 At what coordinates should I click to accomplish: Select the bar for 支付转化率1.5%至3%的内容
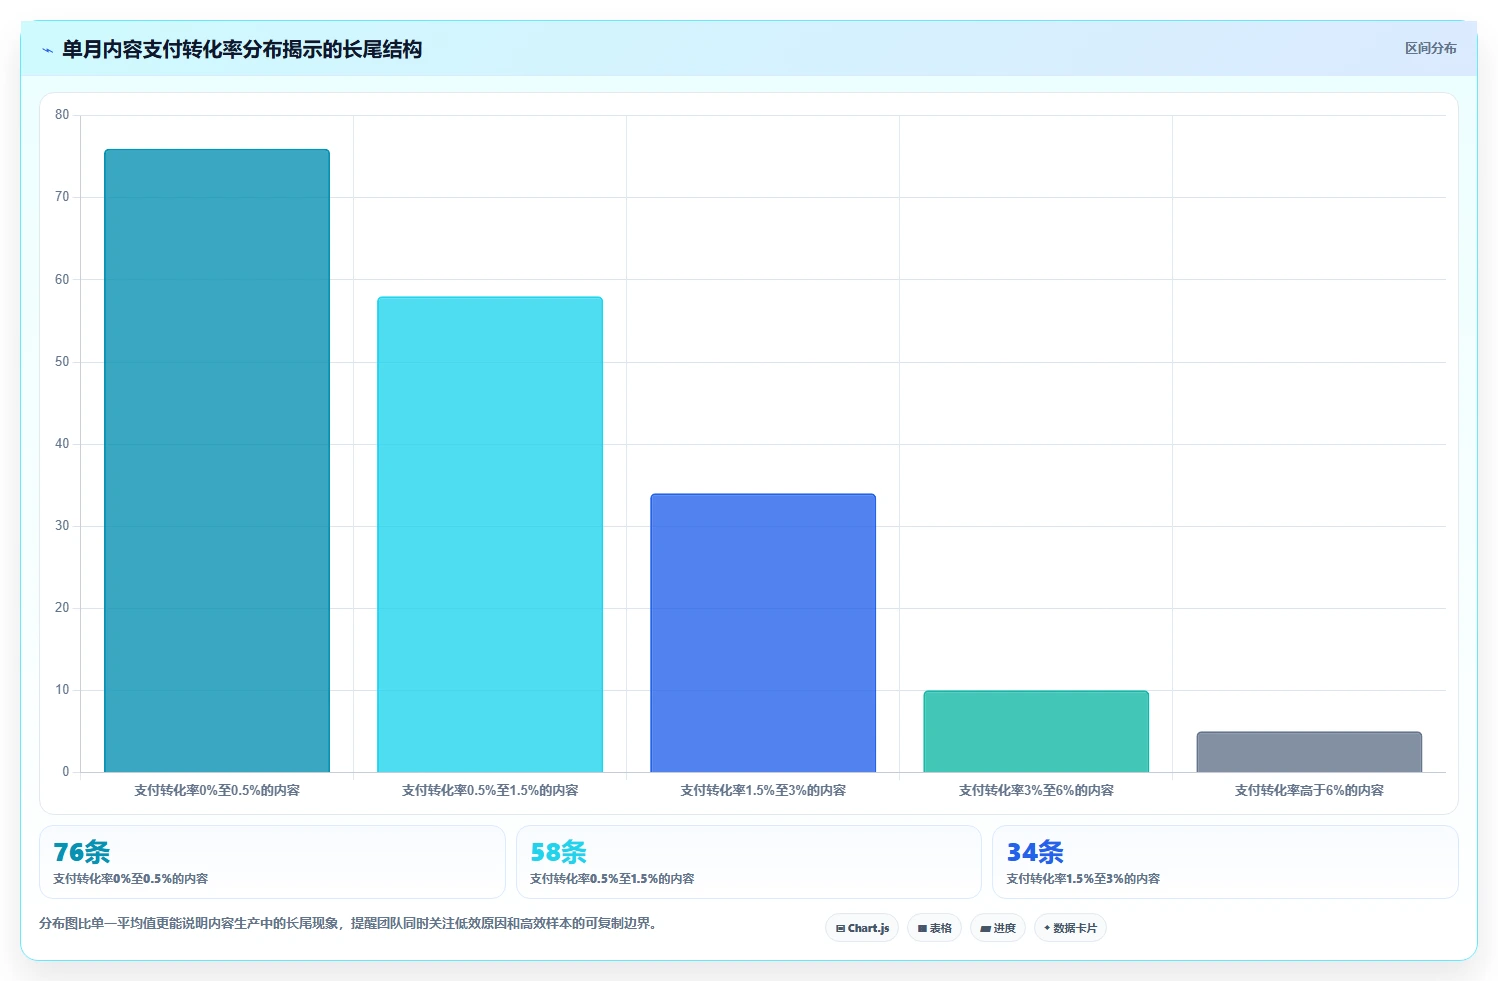tap(763, 633)
